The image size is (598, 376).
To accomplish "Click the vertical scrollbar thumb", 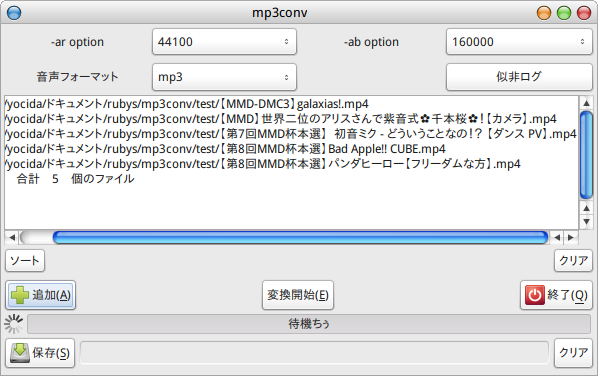I will [586, 155].
